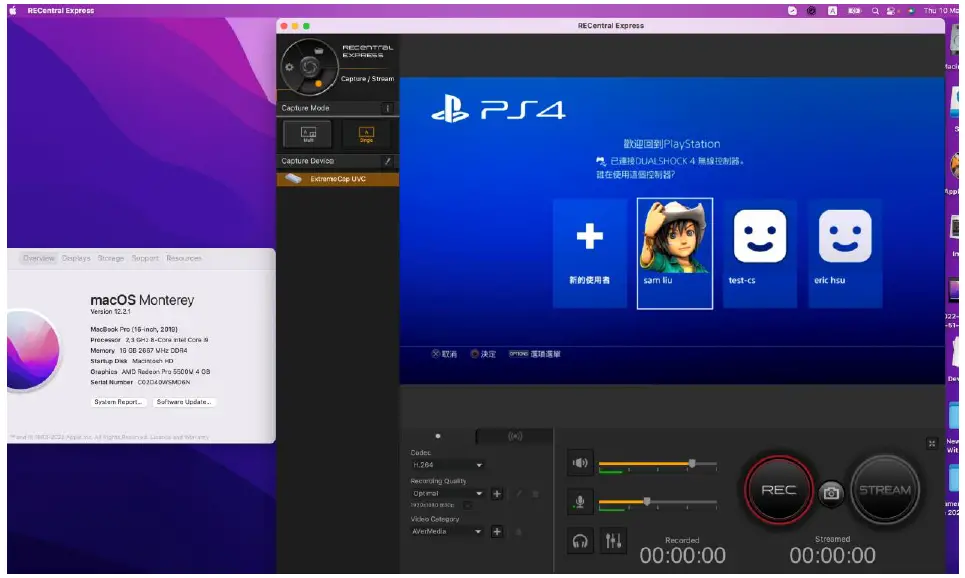Click small icon beside 1920x1080 resolution text
The width and height of the screenshot is (965, 578).
[x=467, y=505]
